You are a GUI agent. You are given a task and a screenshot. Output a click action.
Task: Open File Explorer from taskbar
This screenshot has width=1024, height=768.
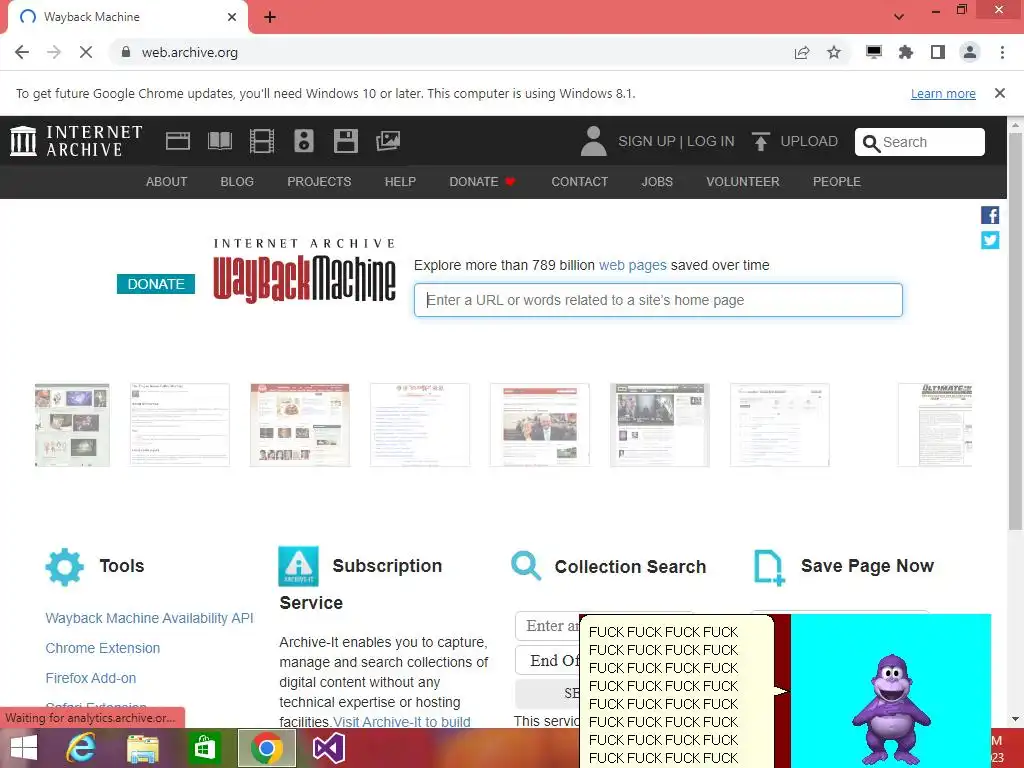pyautogui.click(x=142, y=748)
